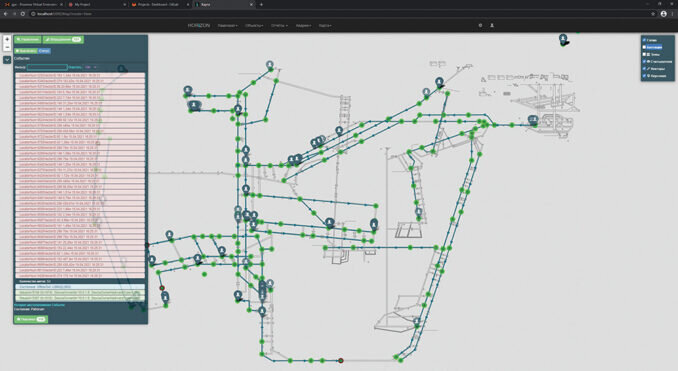
Task: Select the grouped marker at the right route end
Action: coord(533,120)
